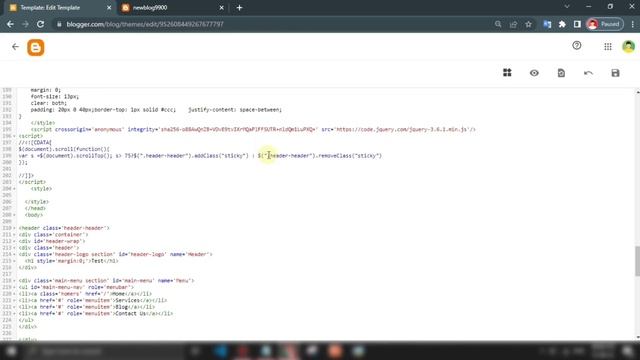Close the newblog9900 tab
640x360 pixels.
222,8
